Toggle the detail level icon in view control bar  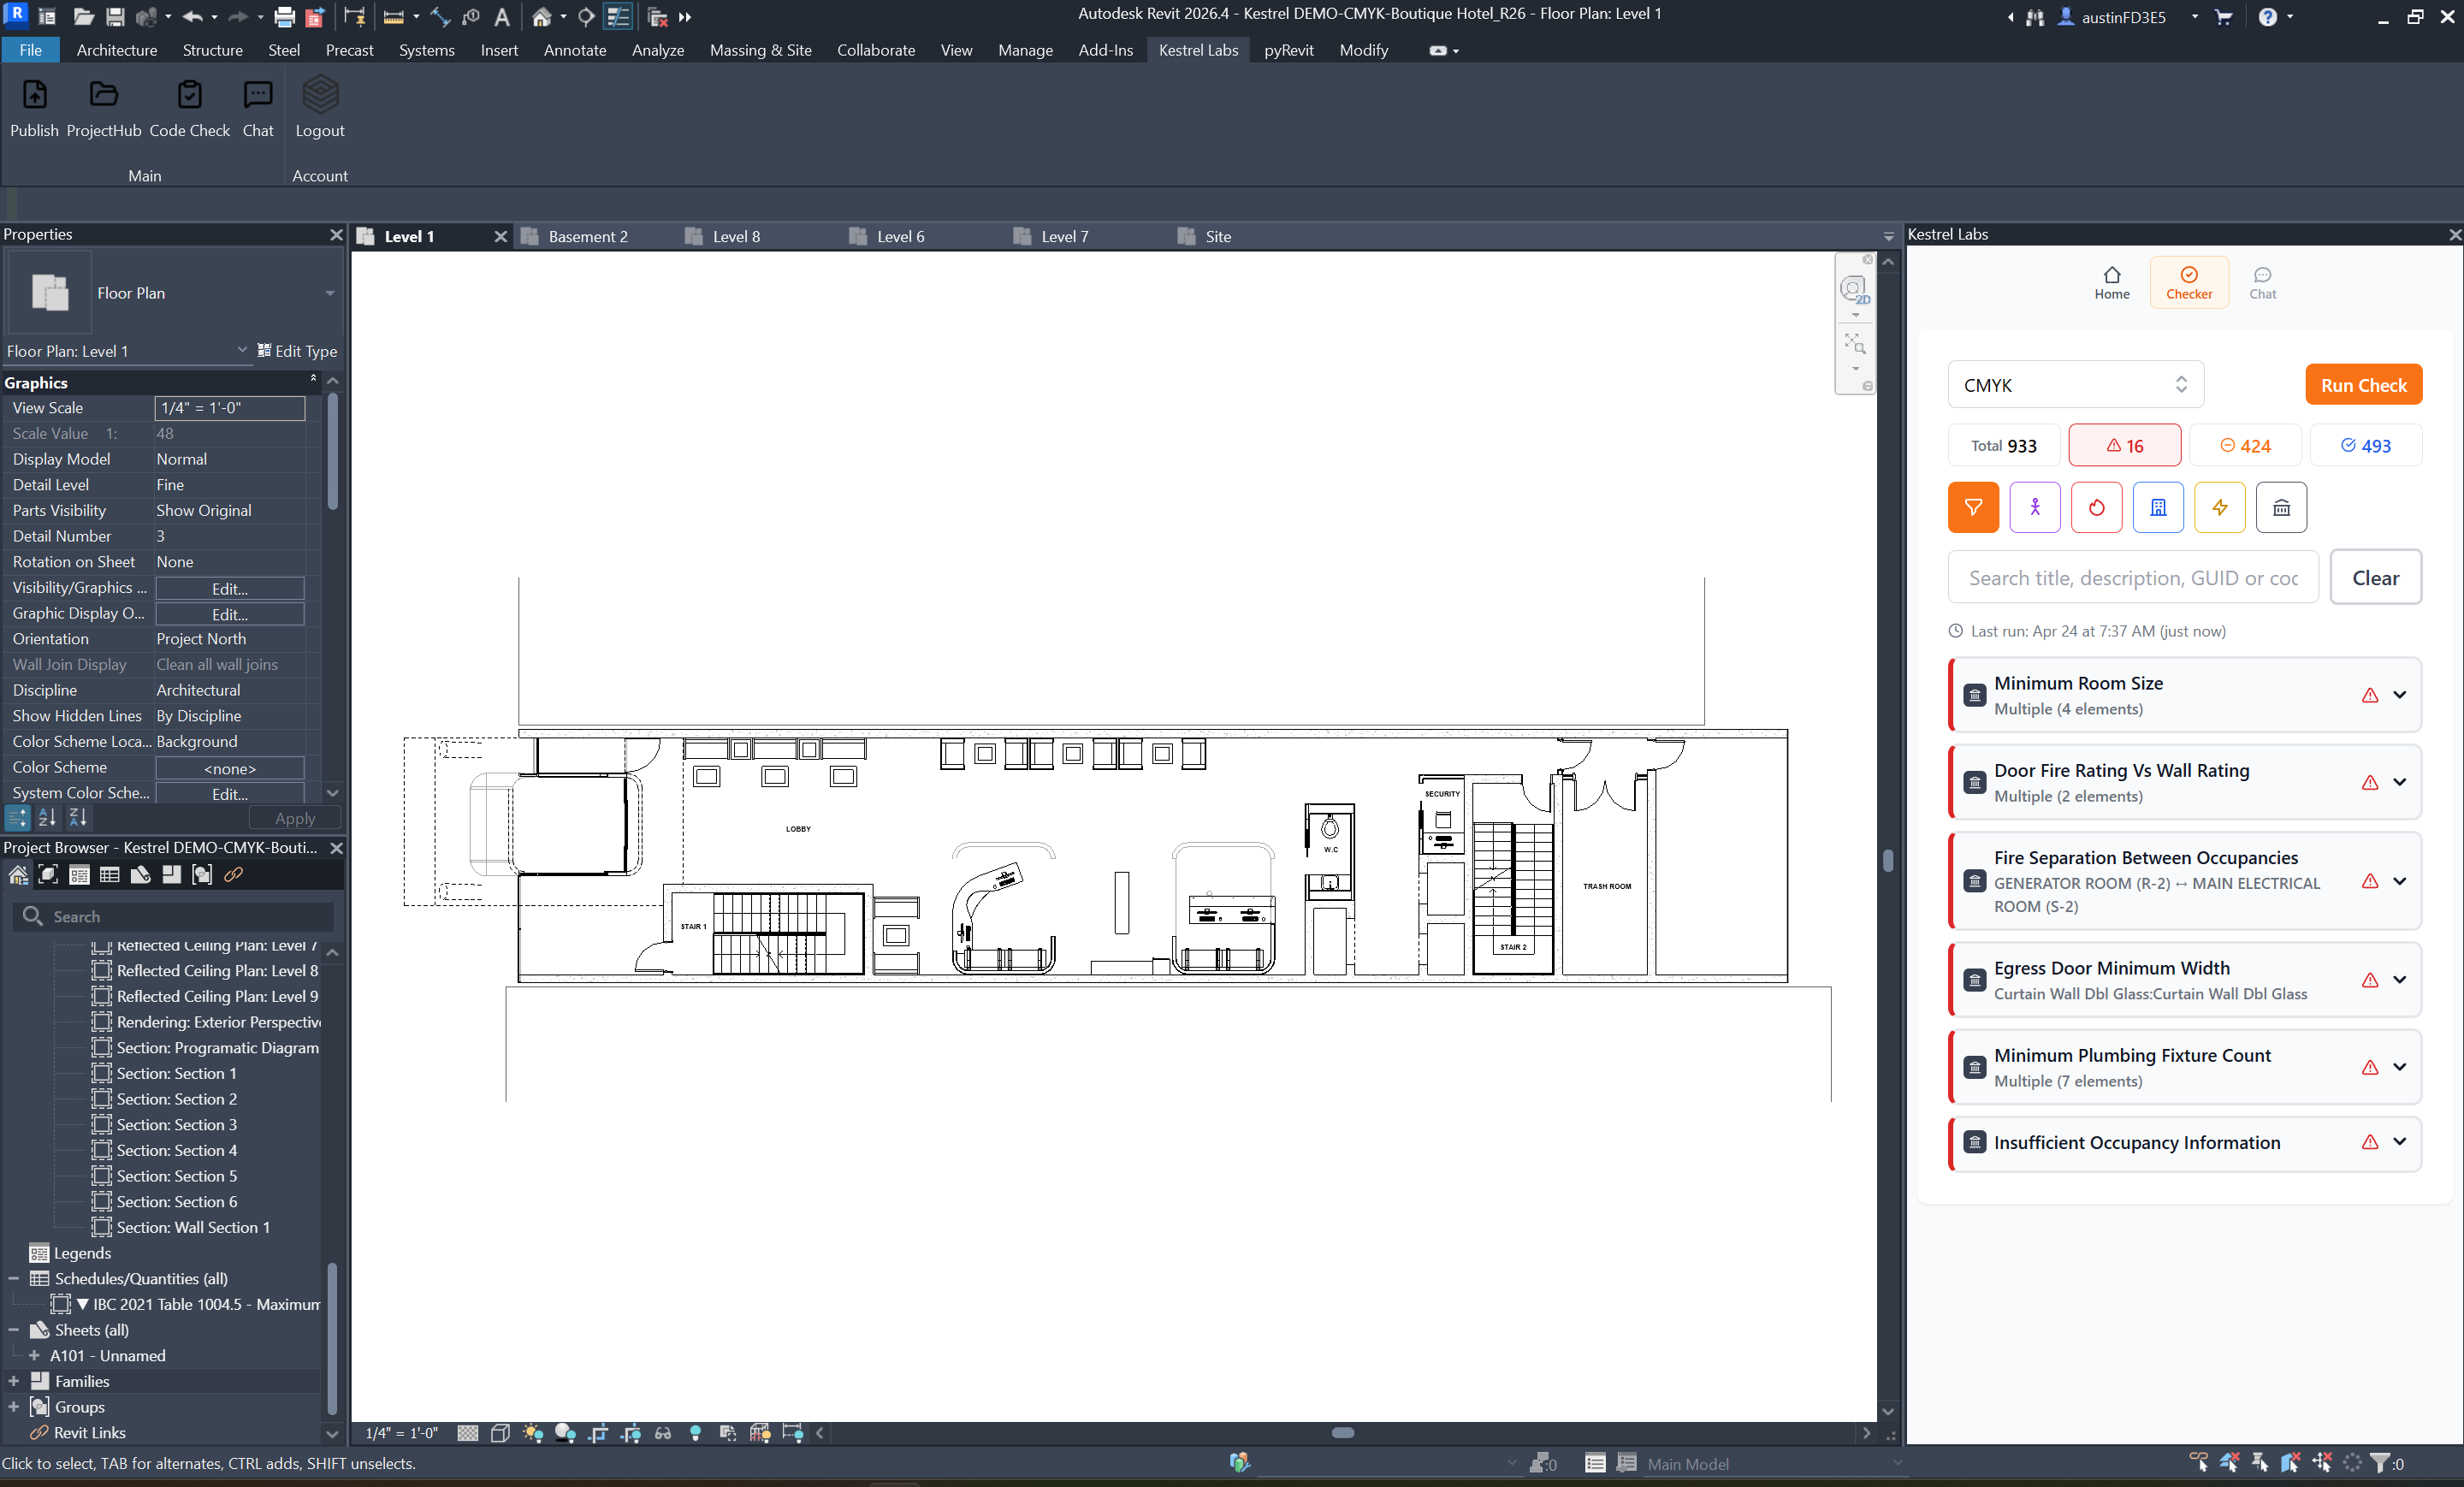tap(467, 1433)
